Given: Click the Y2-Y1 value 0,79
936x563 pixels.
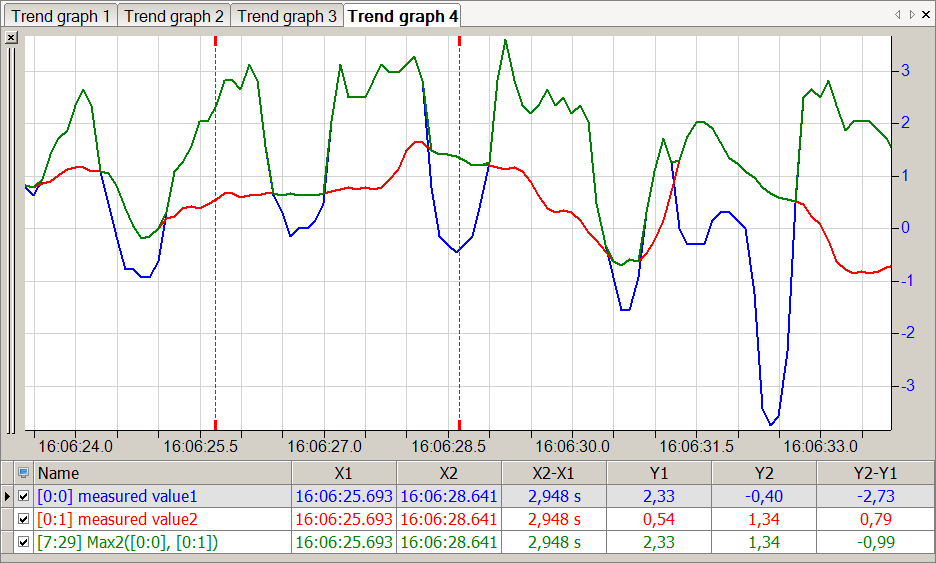Looking at the screenshot, I should coord(876,519).
